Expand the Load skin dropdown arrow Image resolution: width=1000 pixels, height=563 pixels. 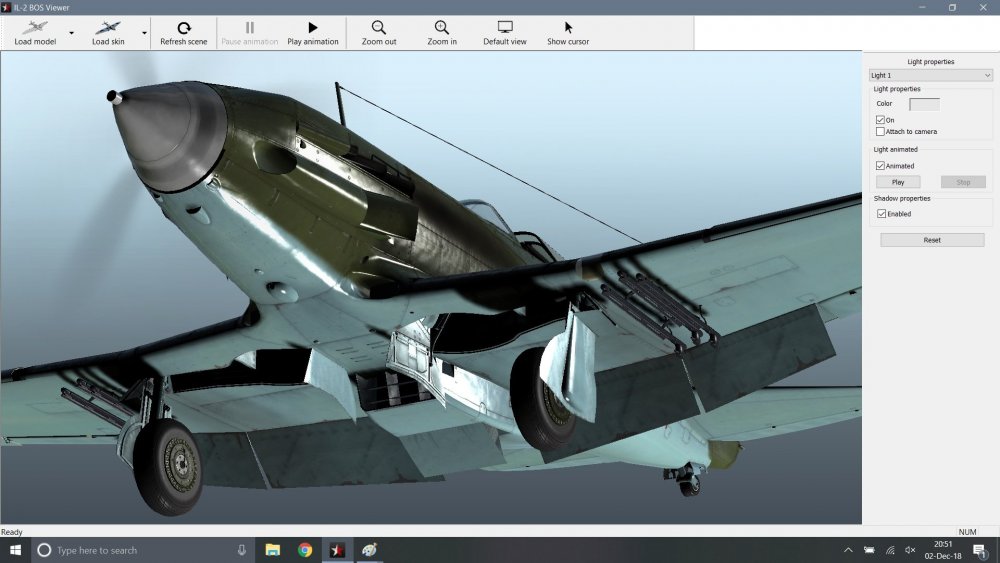point(144,33)
